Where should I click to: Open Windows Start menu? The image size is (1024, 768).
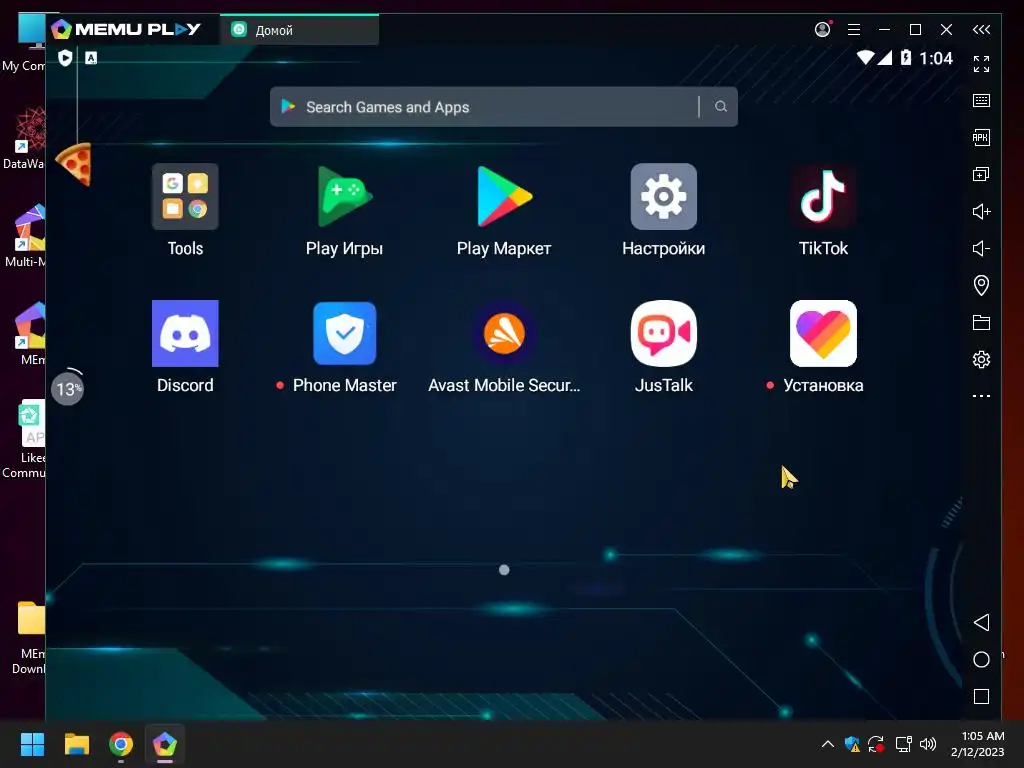[x=32, y=744]
